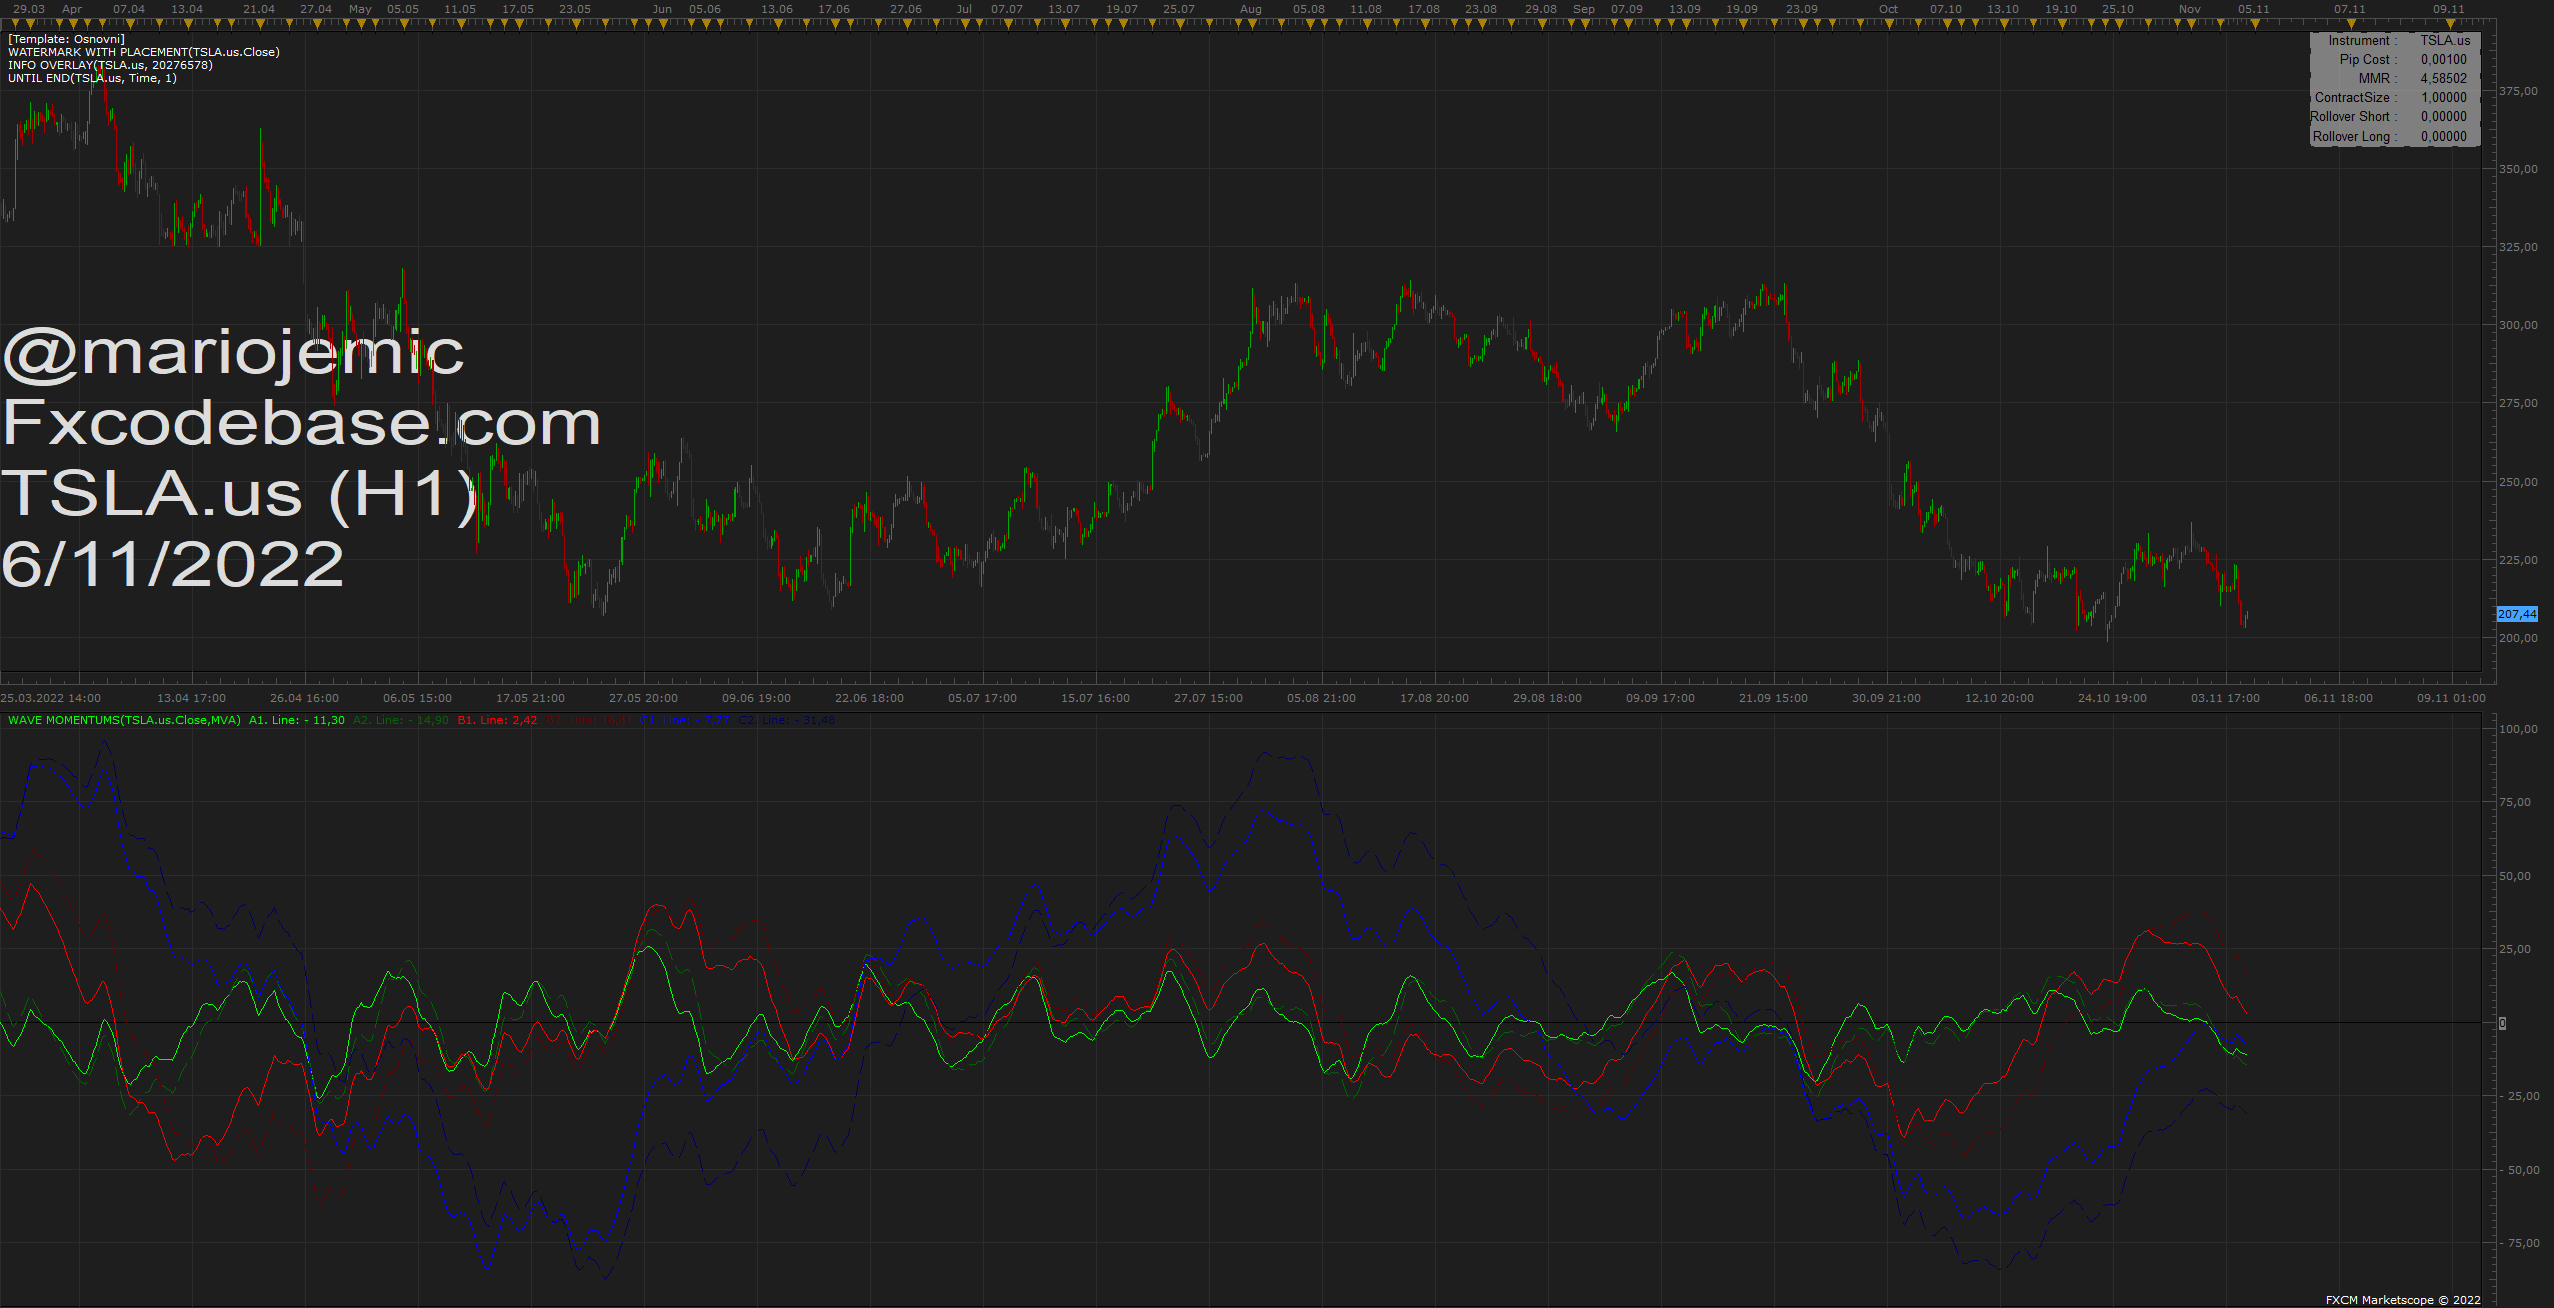Click the '05.08 21:00' time axis label
Screen dimensions: 2554x1308
point(1321,698)
